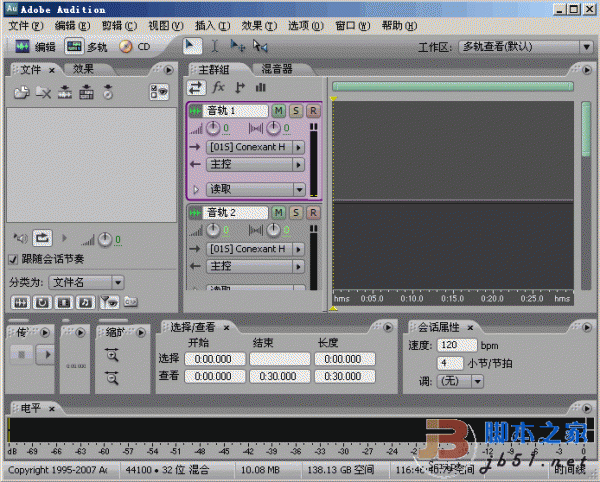Open 工作区 workspace dropdown
Viewport: 600px width, 482px height.
pyautogui.click(x=586, y=47)
